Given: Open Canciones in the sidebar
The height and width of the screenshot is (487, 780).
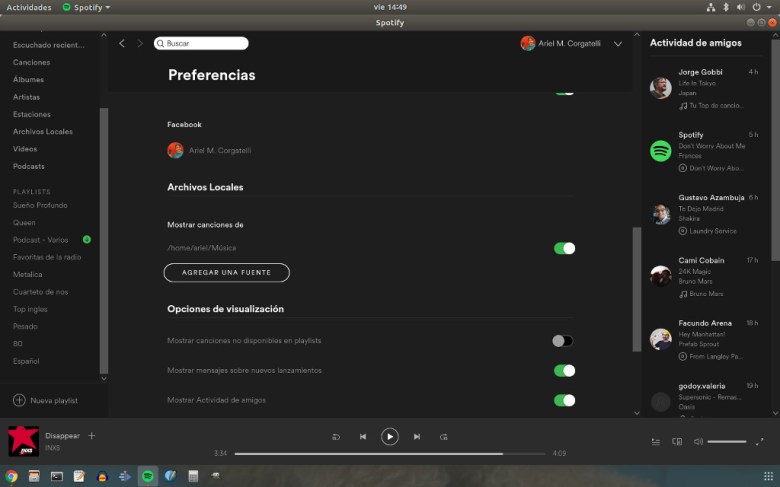Looking at the screenshot, I should click(x=31, y=62).
